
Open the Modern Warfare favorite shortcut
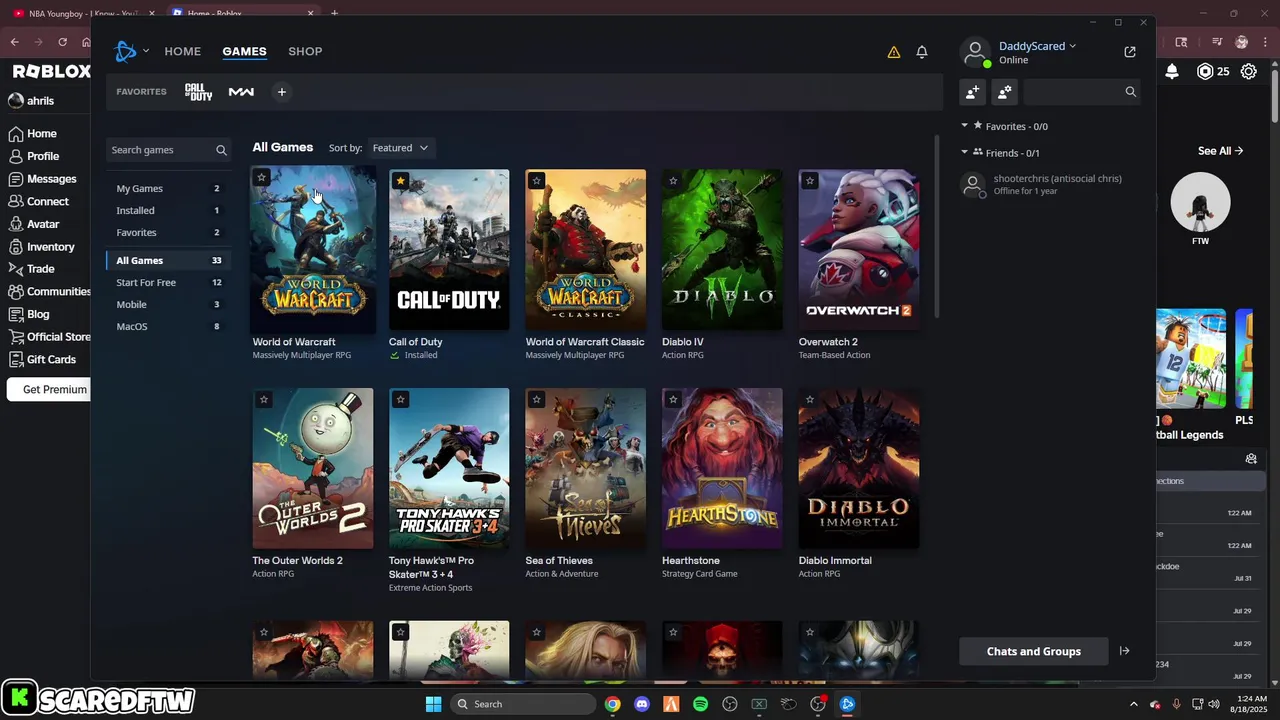coord(241,92)
